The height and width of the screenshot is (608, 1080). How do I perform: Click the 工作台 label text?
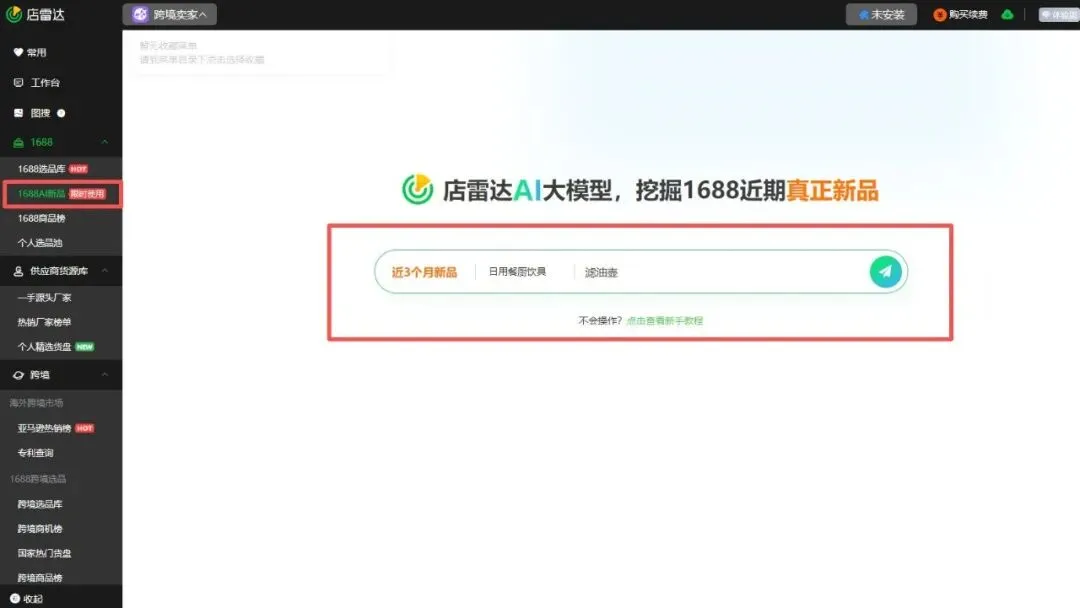pyautogui.click(x=45, y=83)
